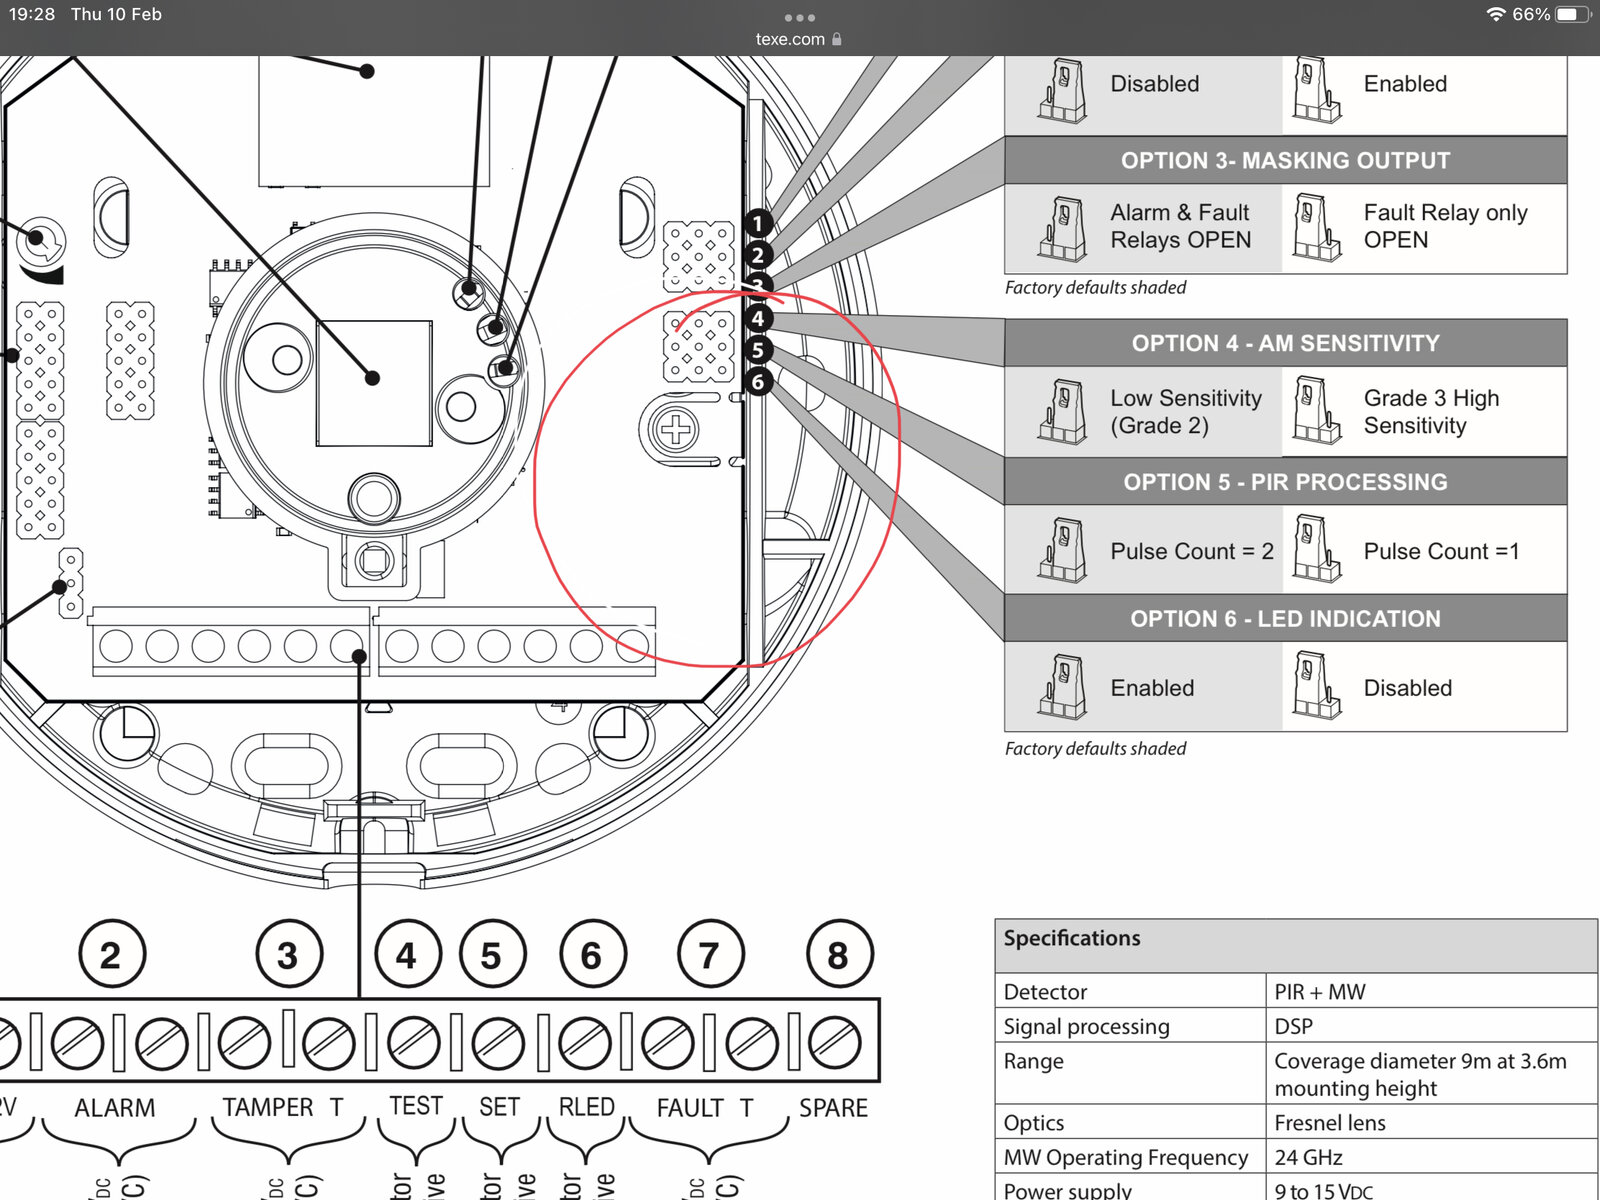This screenshot has height=1200, width=1600.
Task: Click the jumper icon for Pulse Count = 2
Action: point(1062,550)
